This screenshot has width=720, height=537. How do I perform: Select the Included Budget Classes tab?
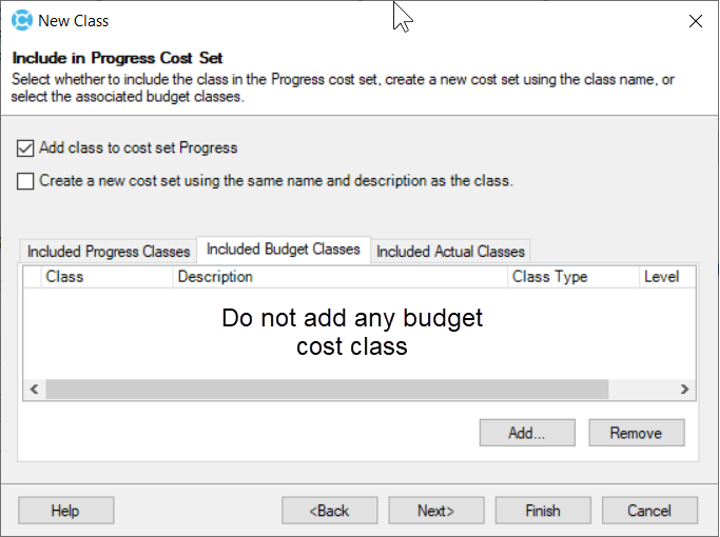(283, 249)
